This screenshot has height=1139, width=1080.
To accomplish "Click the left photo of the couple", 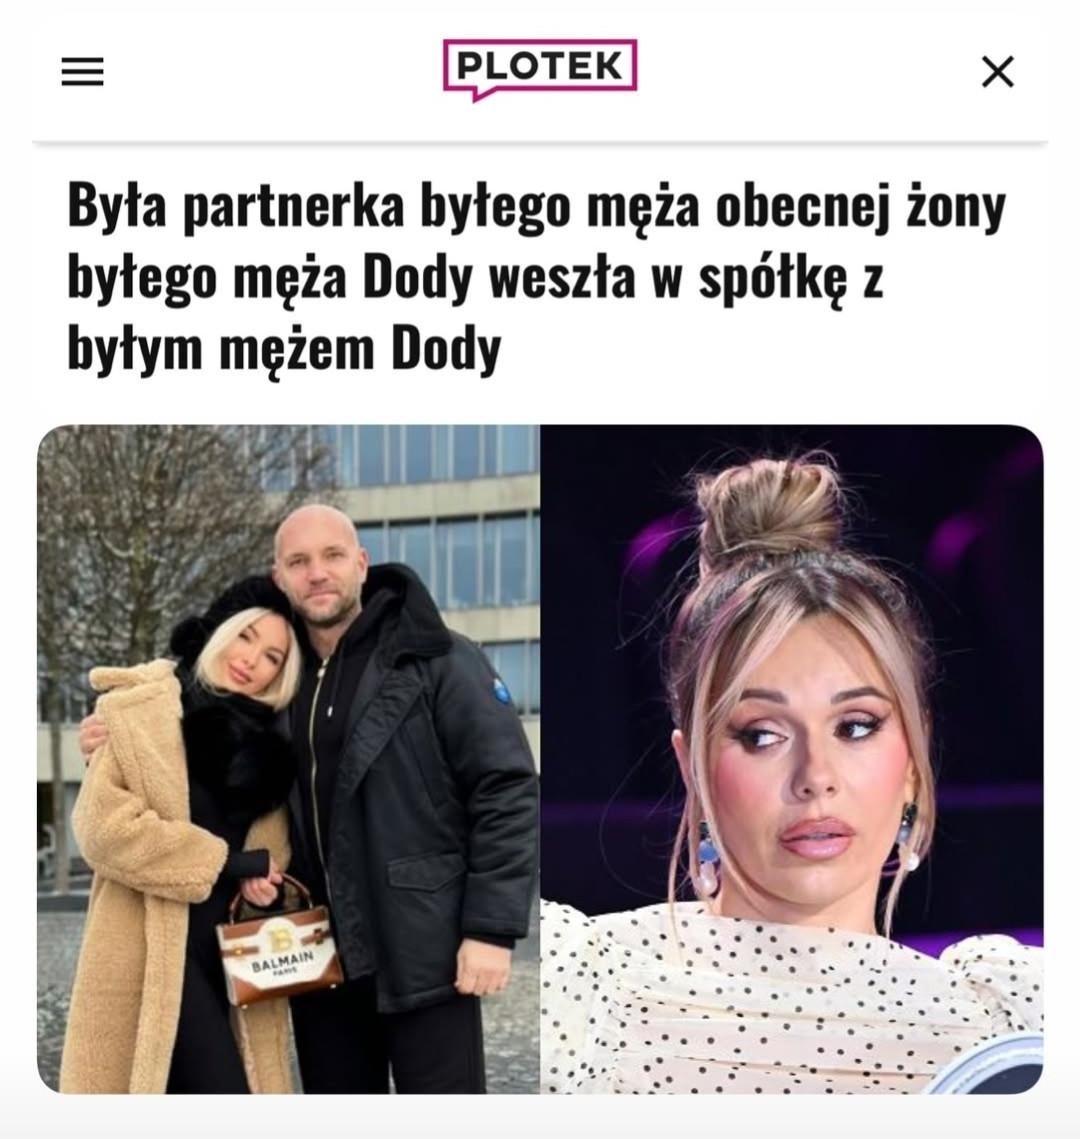I will click(288, 759).
